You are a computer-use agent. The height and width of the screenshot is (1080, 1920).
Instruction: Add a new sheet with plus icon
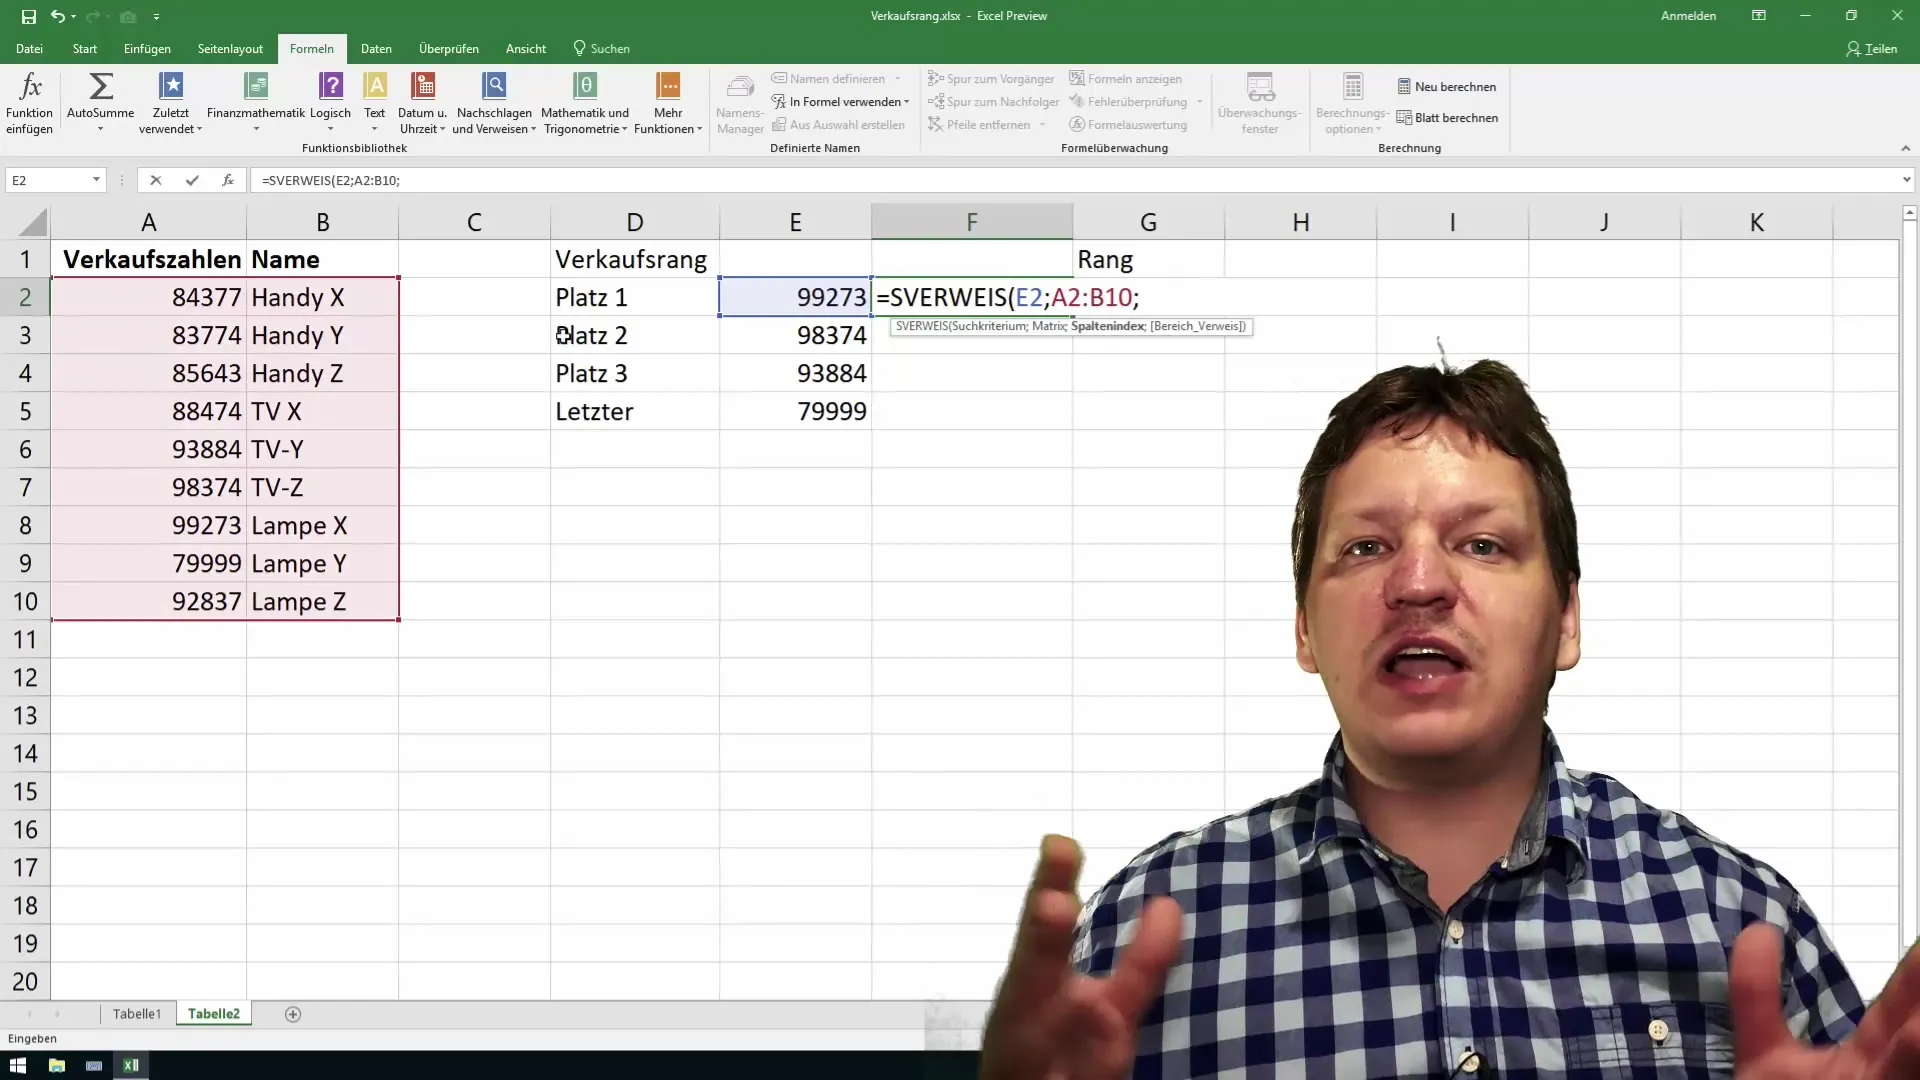(293, 1014)
